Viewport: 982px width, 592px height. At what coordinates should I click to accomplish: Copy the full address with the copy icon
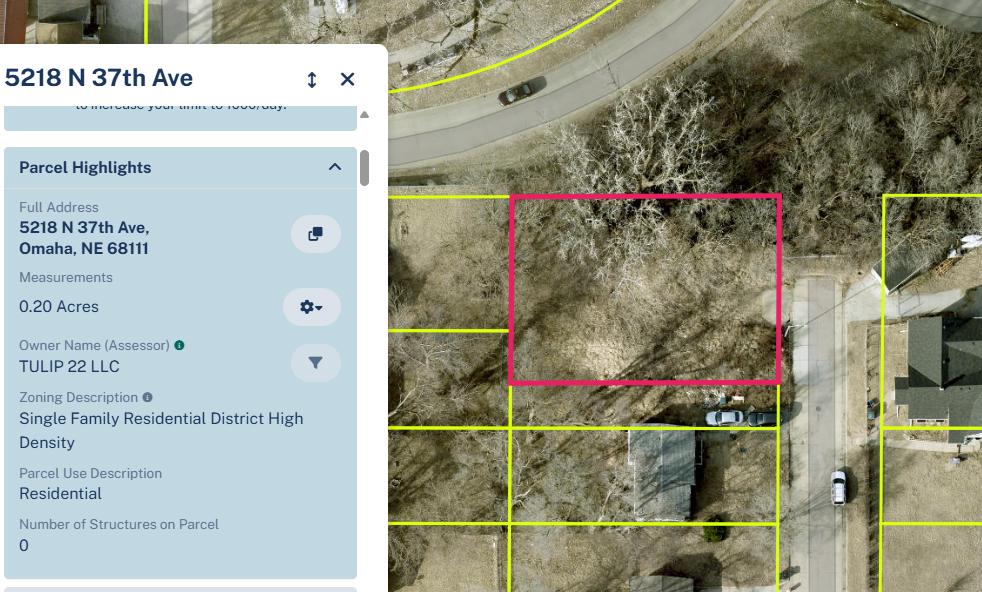[316, 234]
